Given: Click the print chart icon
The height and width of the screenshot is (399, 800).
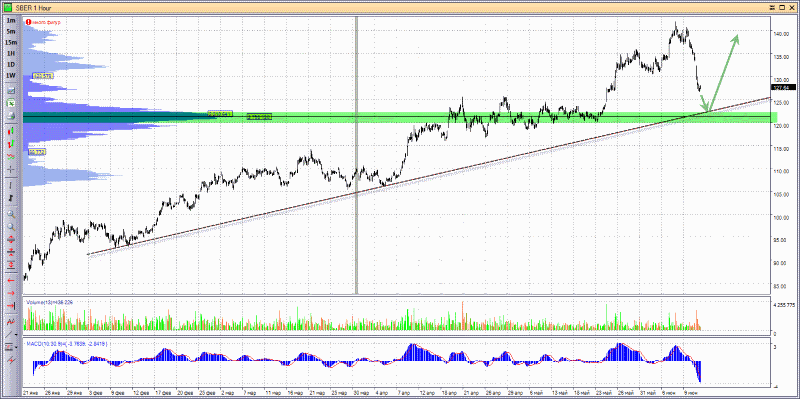Looking at the screenshot, I should click(x=11, y=116).
